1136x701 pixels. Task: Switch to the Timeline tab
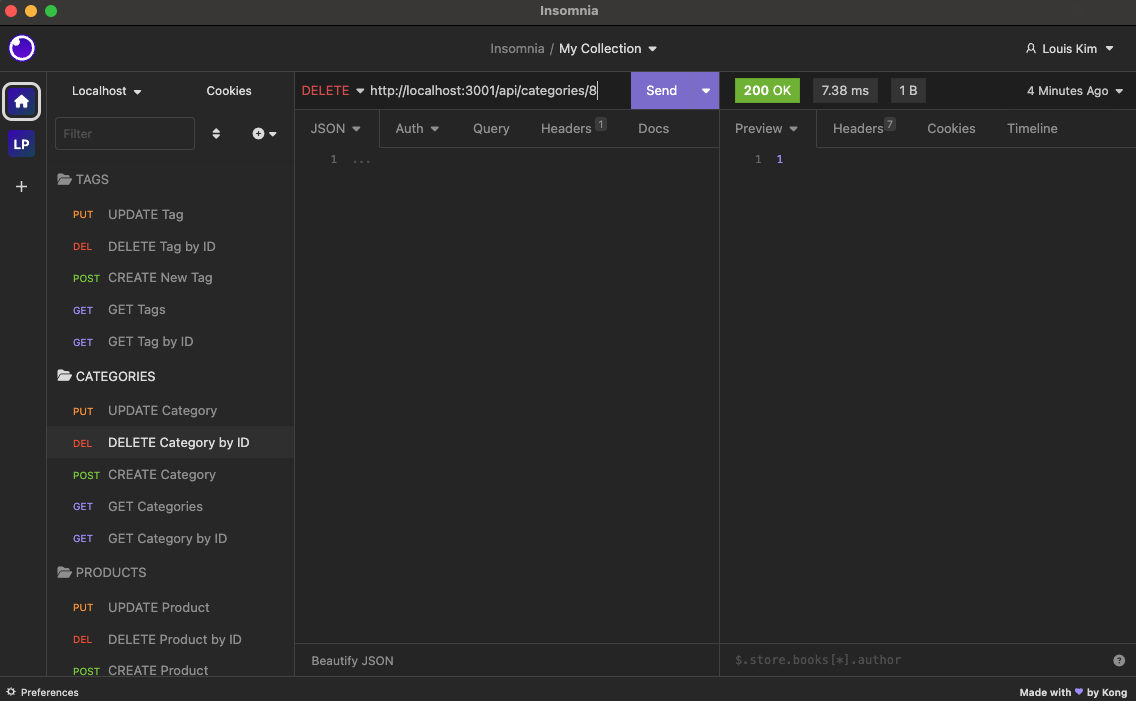click(1032, 128)
